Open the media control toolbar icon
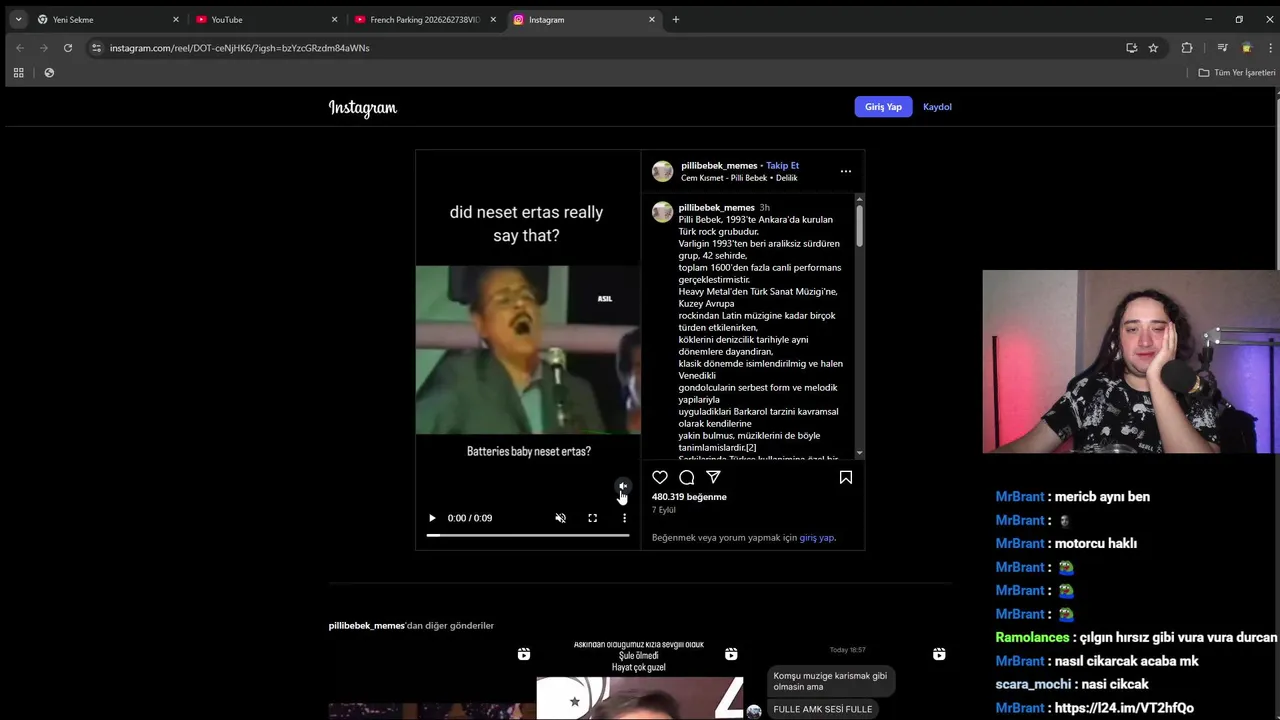This screenshot has width=1280, height=720. [x=1222, y=47]
